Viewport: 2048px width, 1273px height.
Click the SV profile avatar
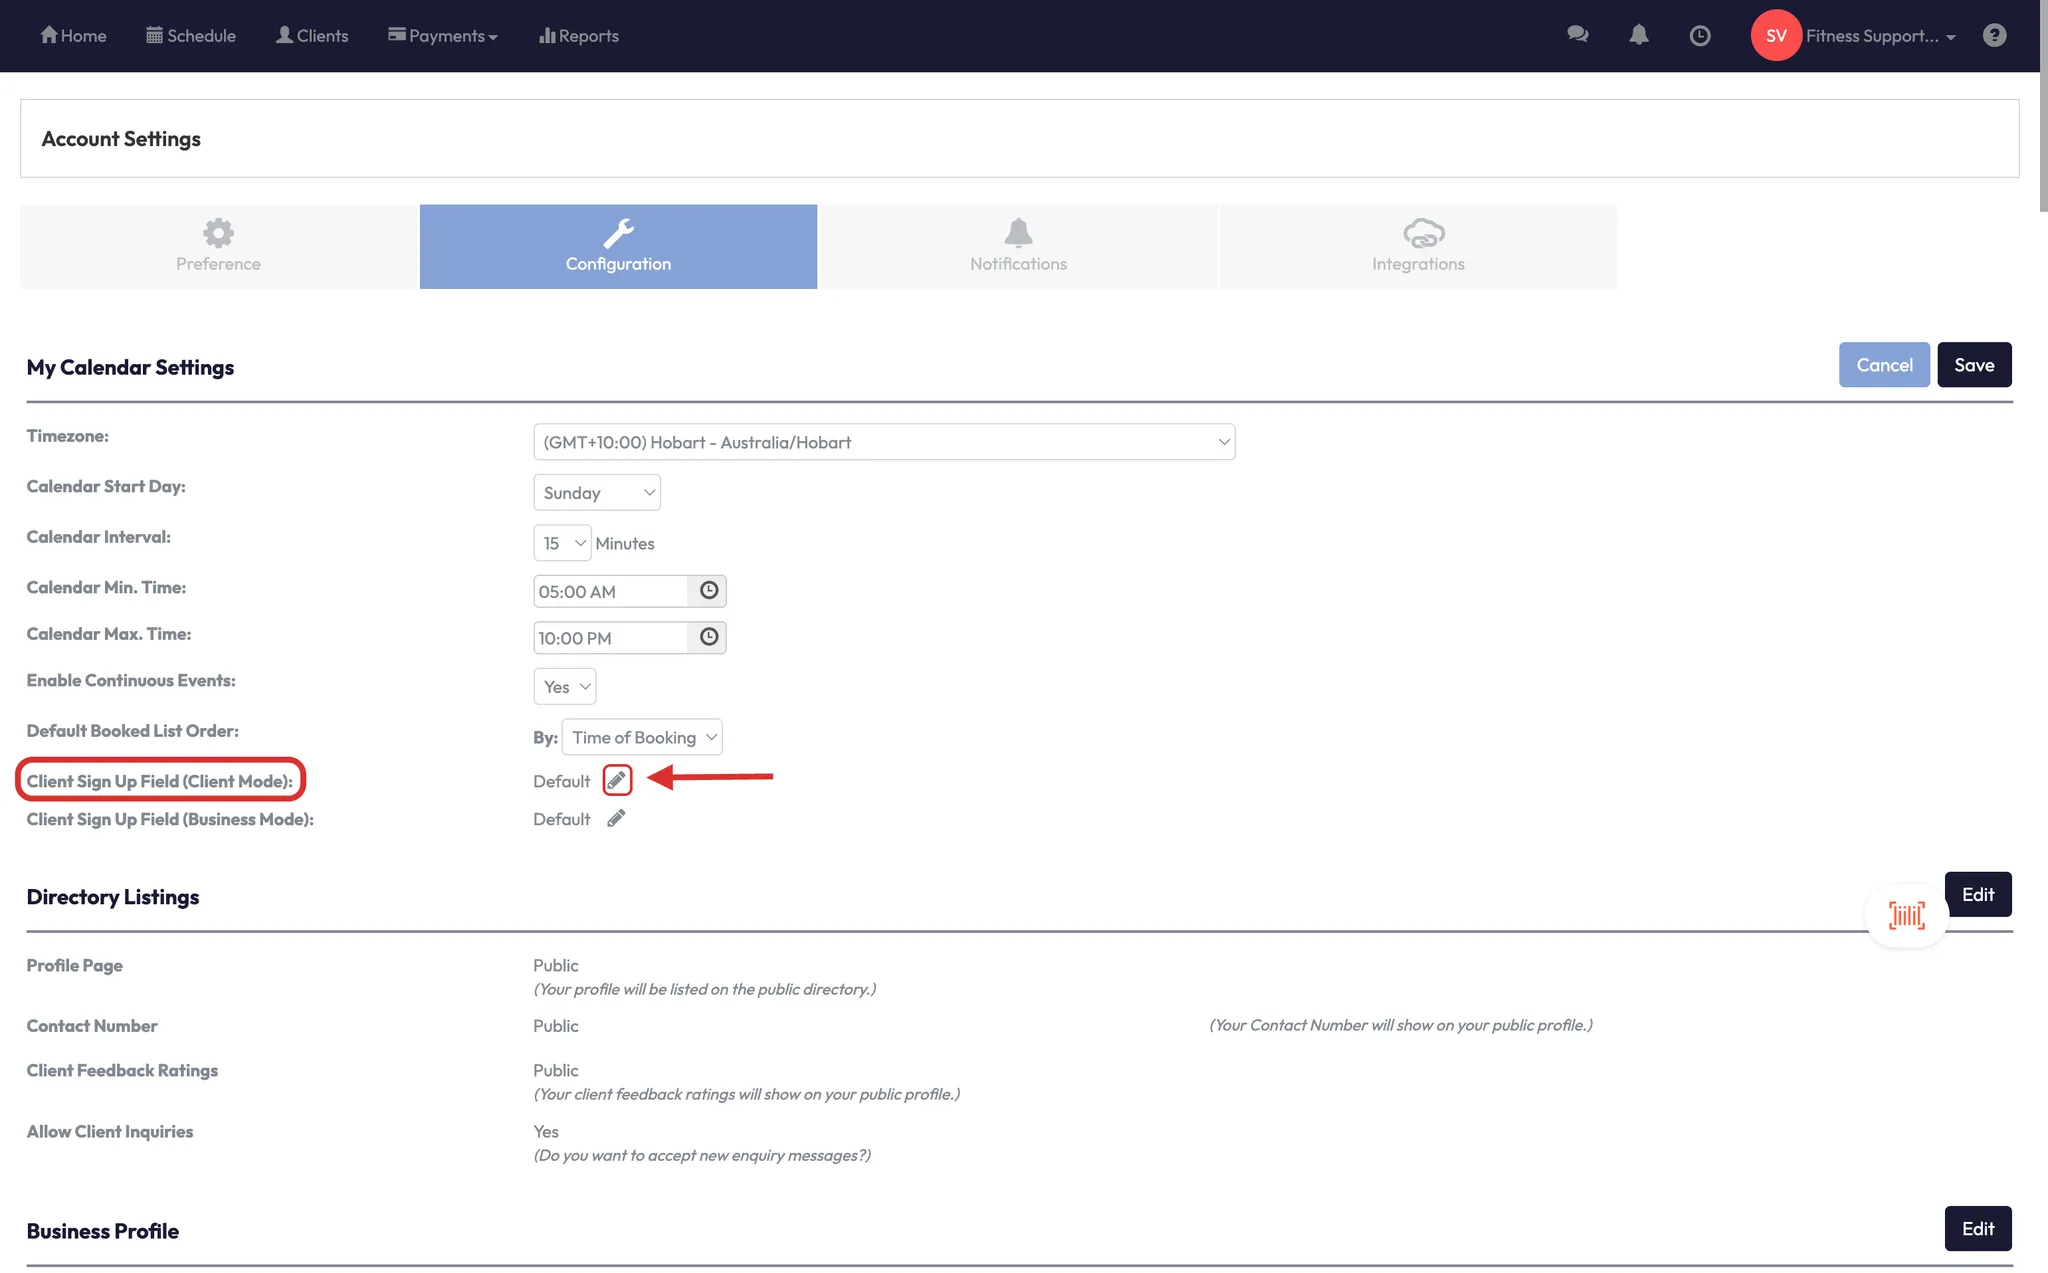[1775, 36]
